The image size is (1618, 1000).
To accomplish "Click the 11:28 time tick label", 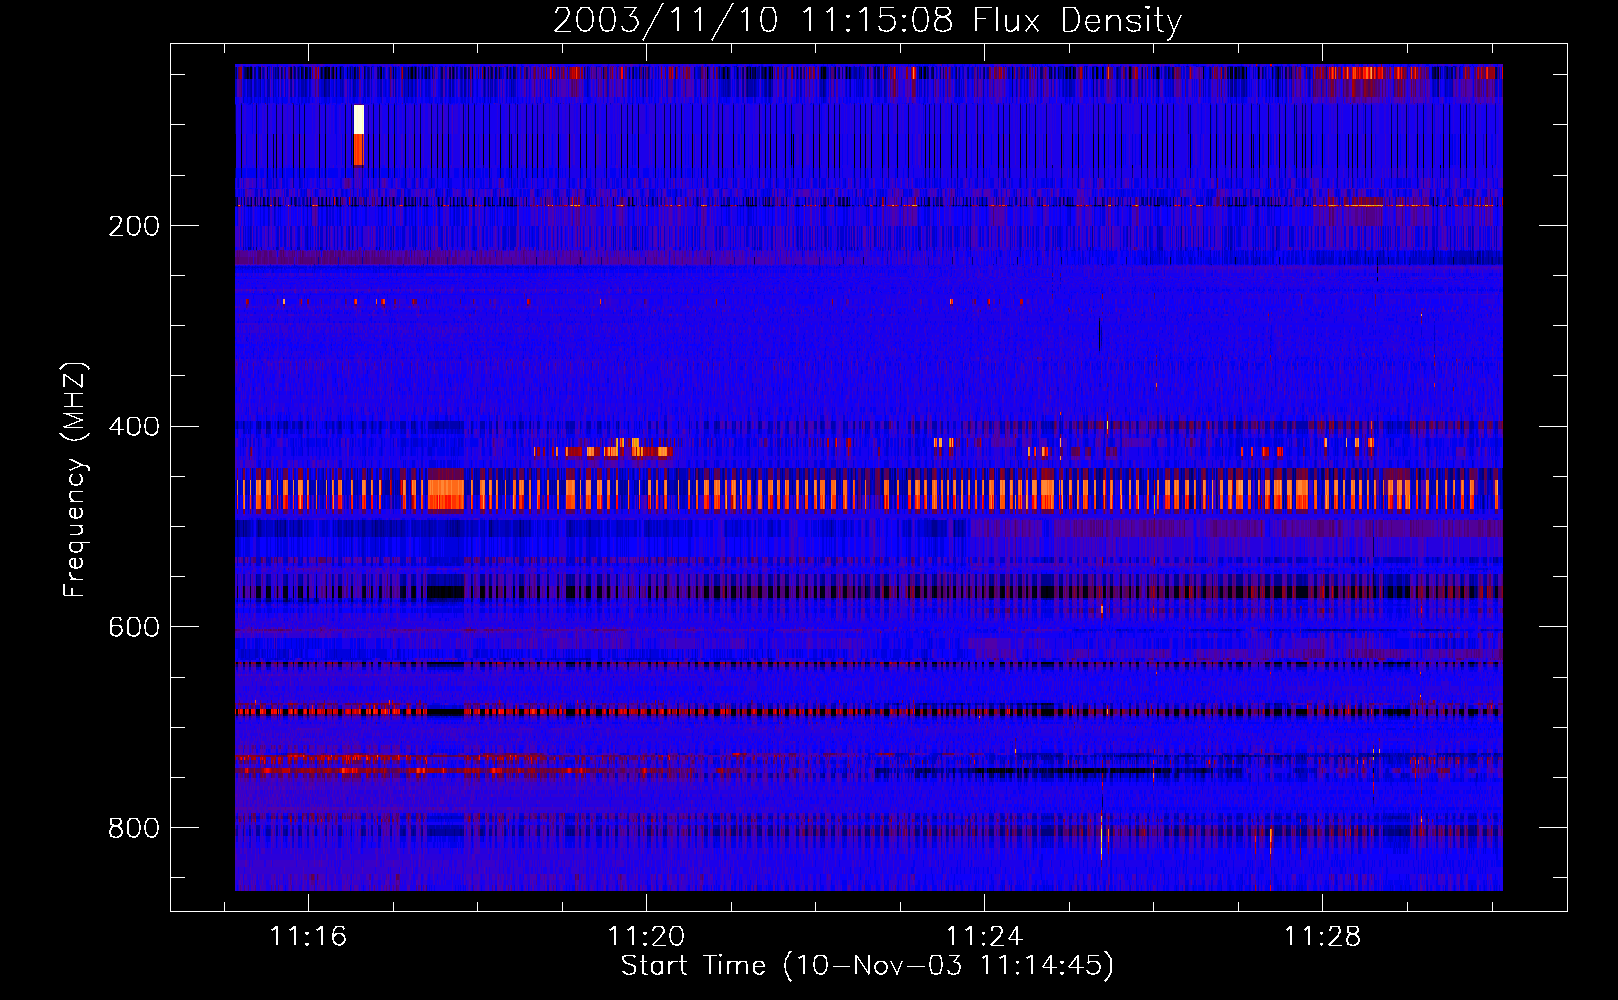I will pos(1322,936).
